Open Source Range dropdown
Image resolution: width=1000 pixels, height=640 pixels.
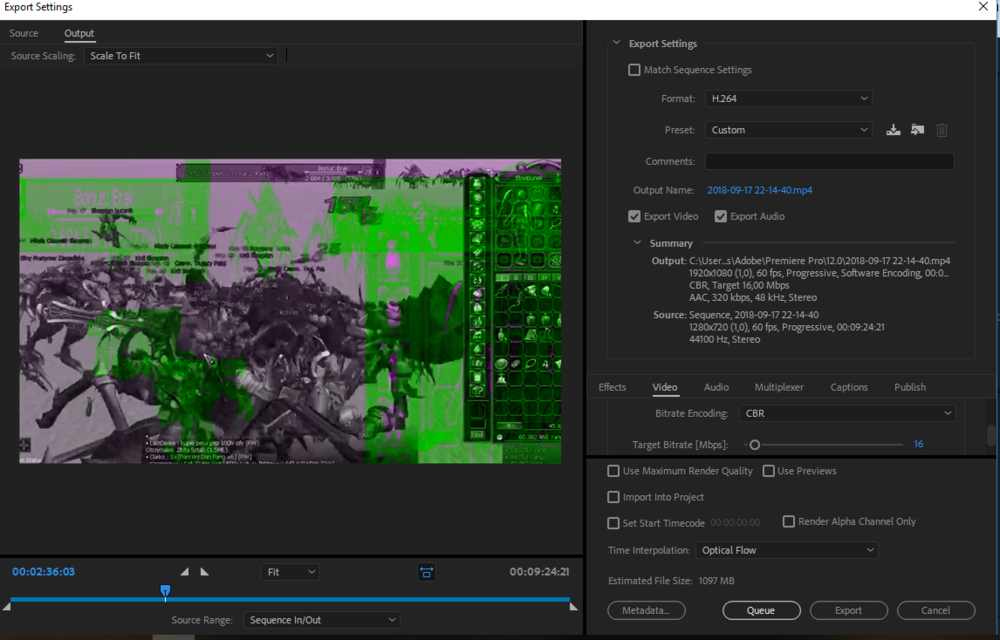(321, 620)
